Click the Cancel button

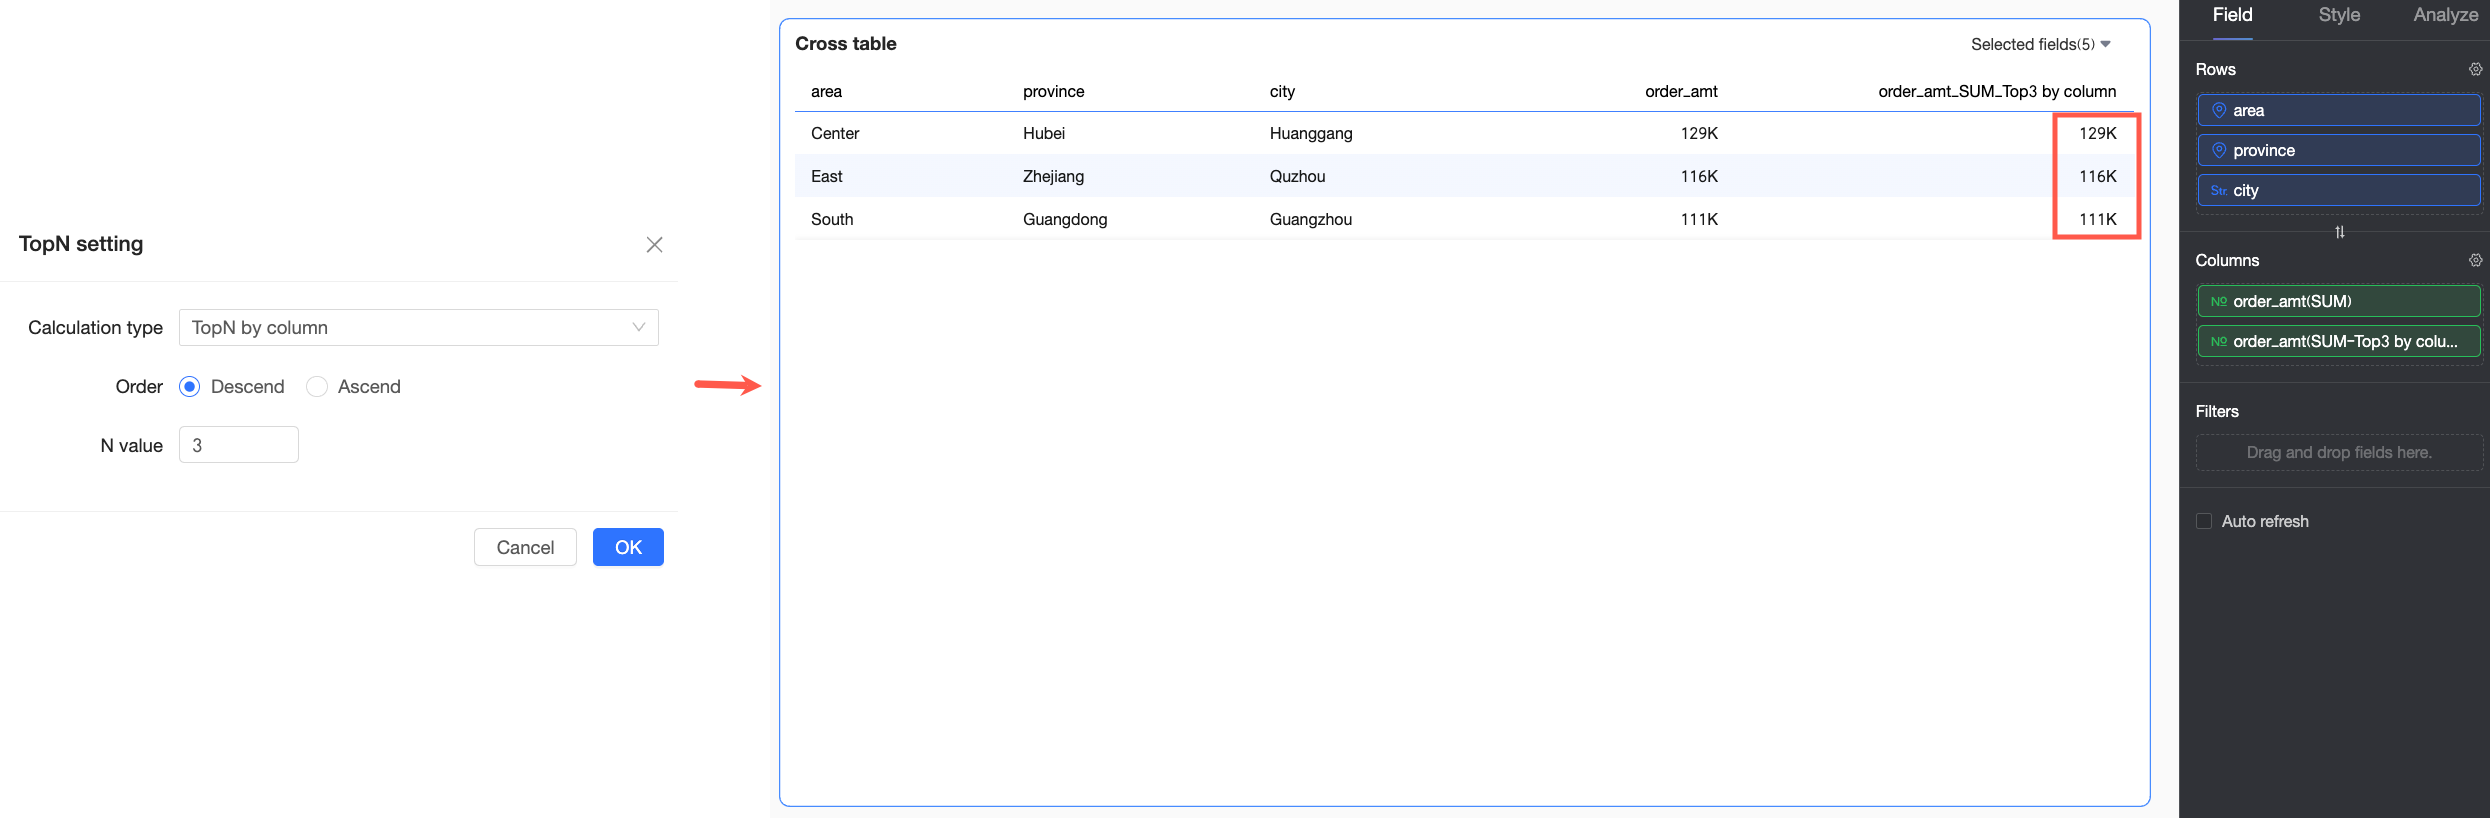525,547
